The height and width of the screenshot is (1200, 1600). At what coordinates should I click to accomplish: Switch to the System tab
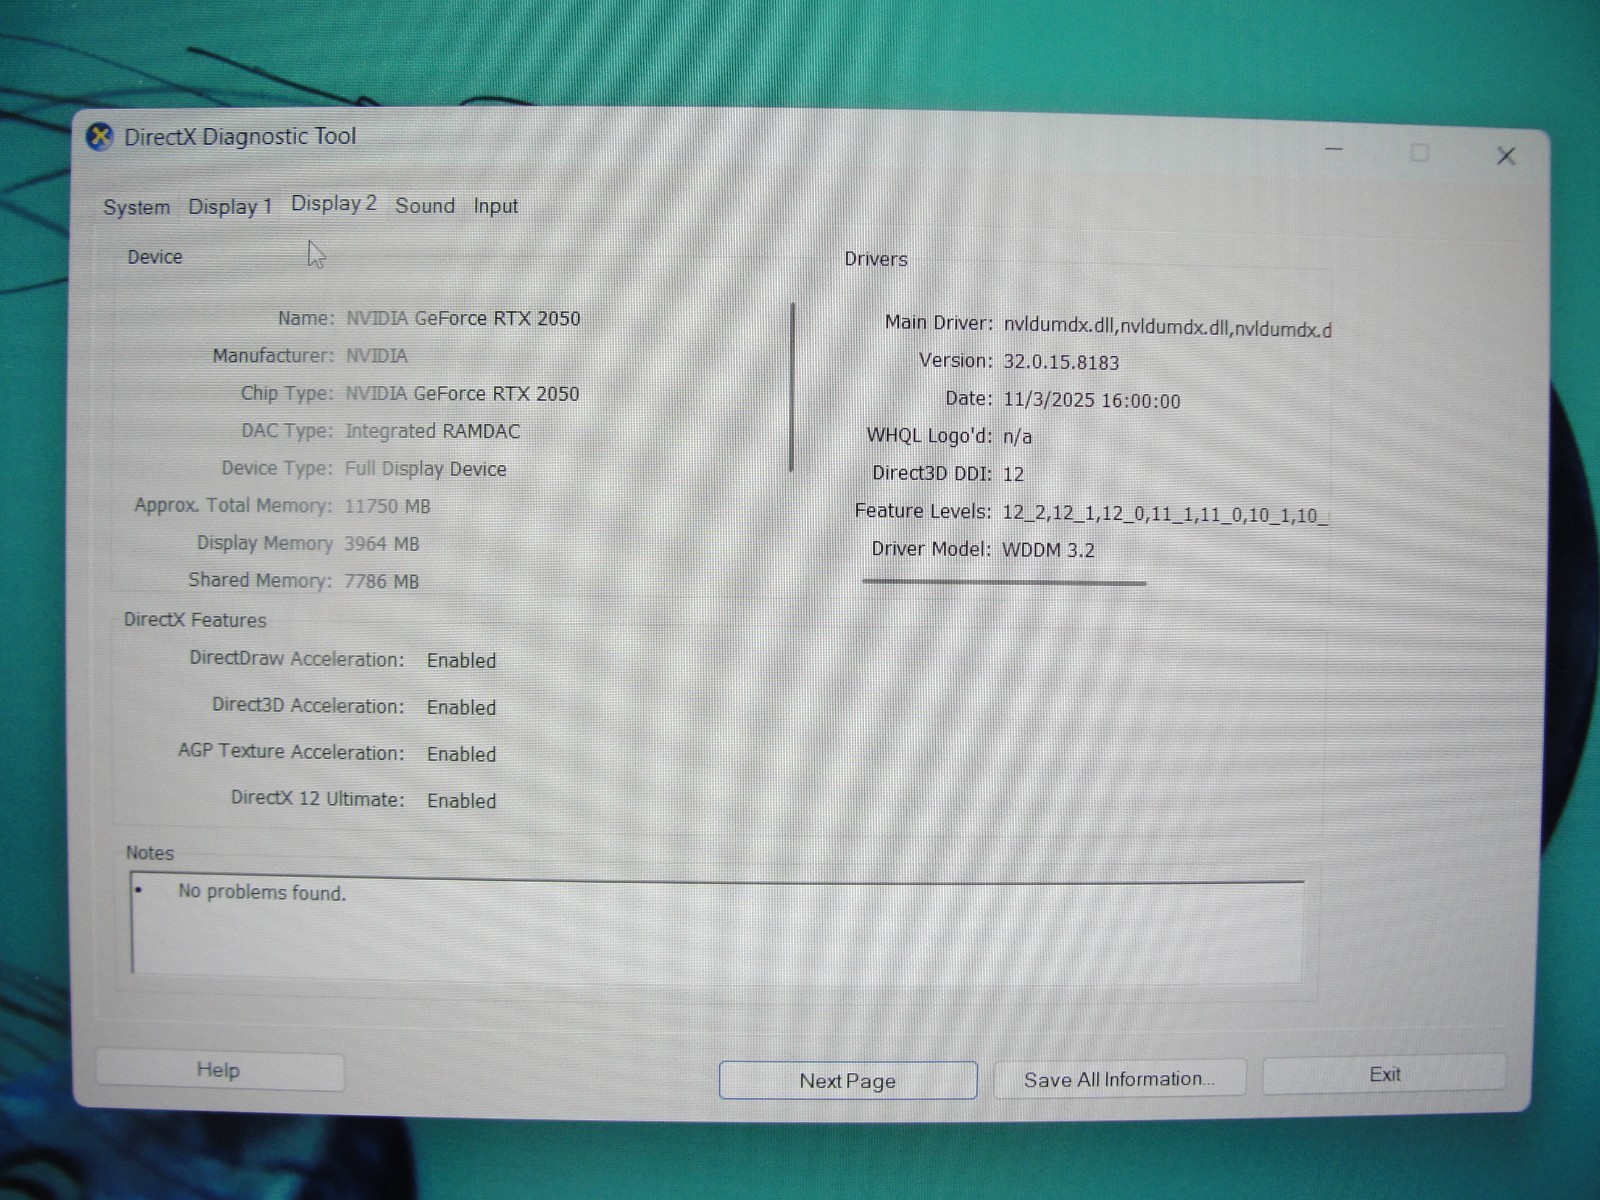pos(137,207)
